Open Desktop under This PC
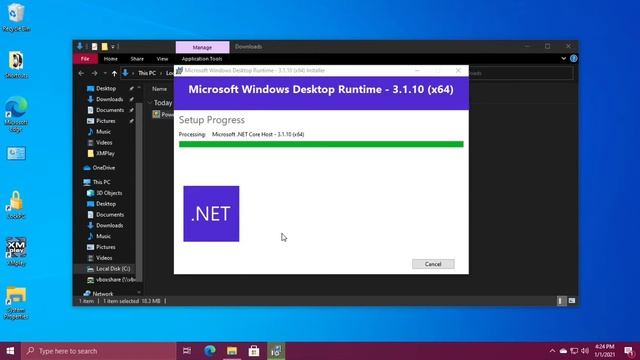Viewport: 640px width, 360px height. (106, 204)
